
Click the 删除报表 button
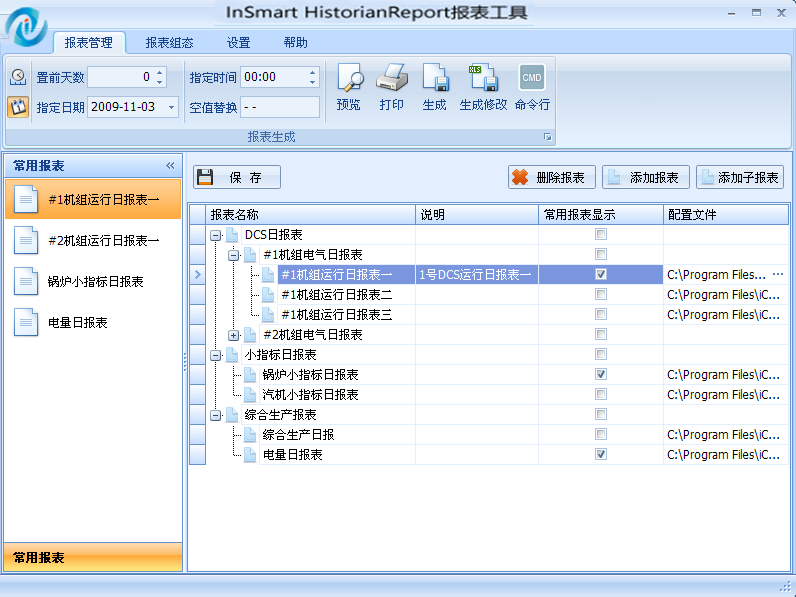click(552, 177)
